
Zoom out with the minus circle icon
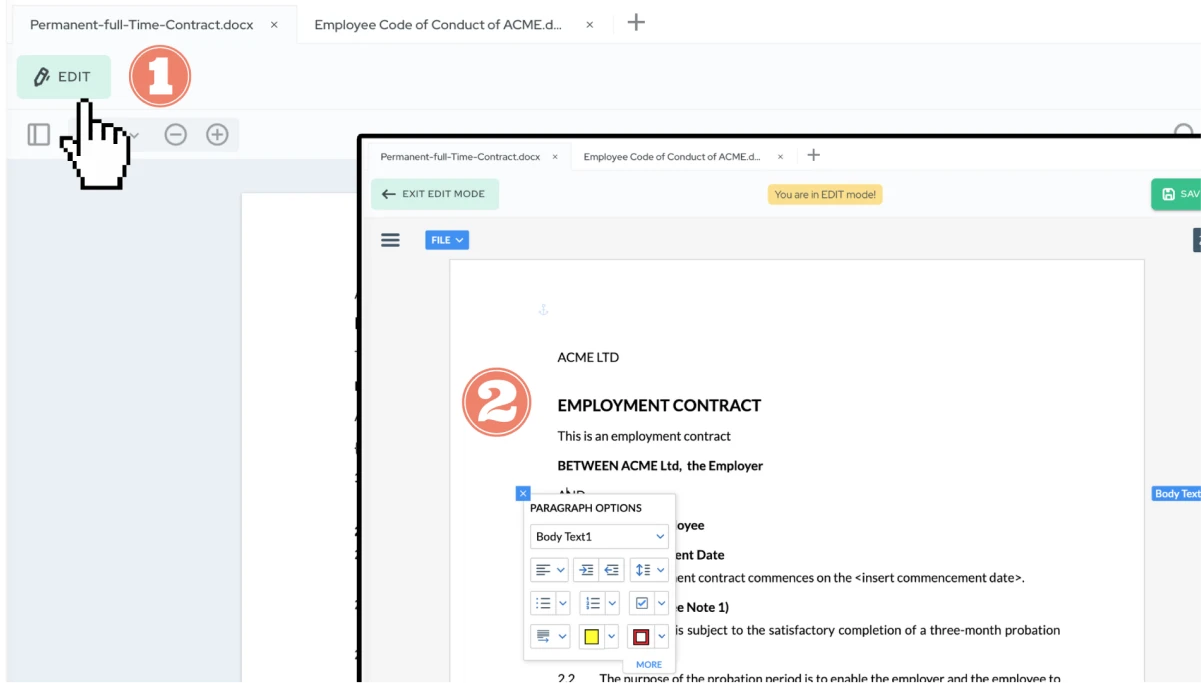pos(176,134)
